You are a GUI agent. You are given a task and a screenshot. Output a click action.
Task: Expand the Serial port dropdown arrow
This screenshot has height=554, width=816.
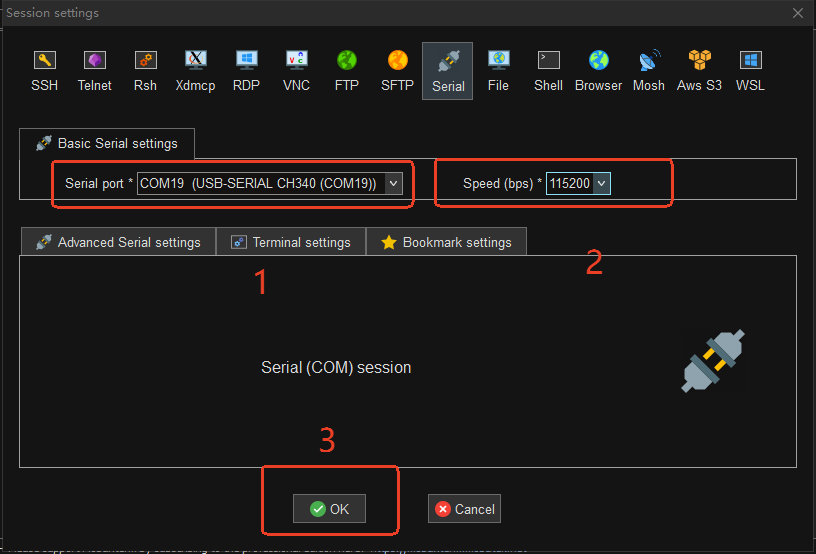click(x=393, y=183)
